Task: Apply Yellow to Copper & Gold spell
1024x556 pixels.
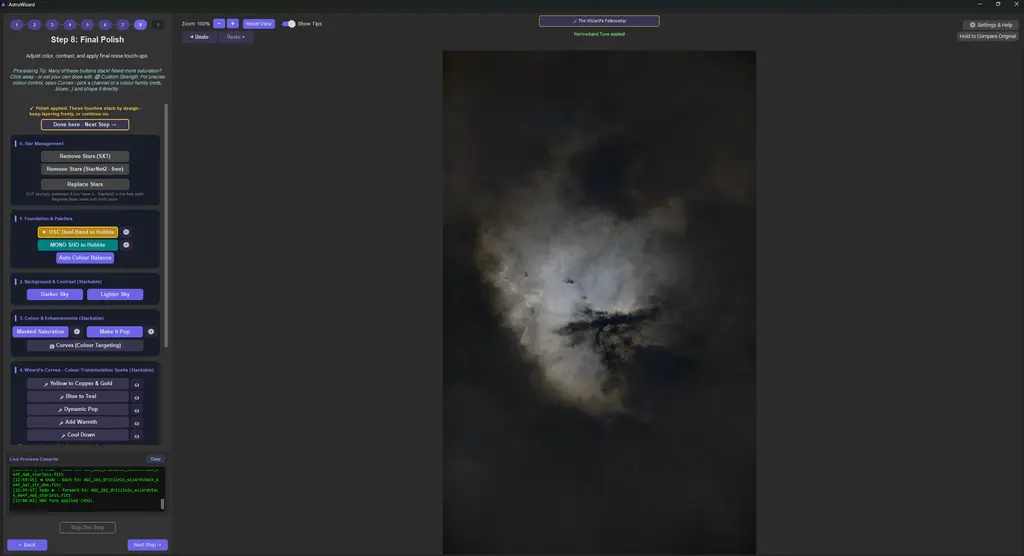Action: [x=78, y=384]
